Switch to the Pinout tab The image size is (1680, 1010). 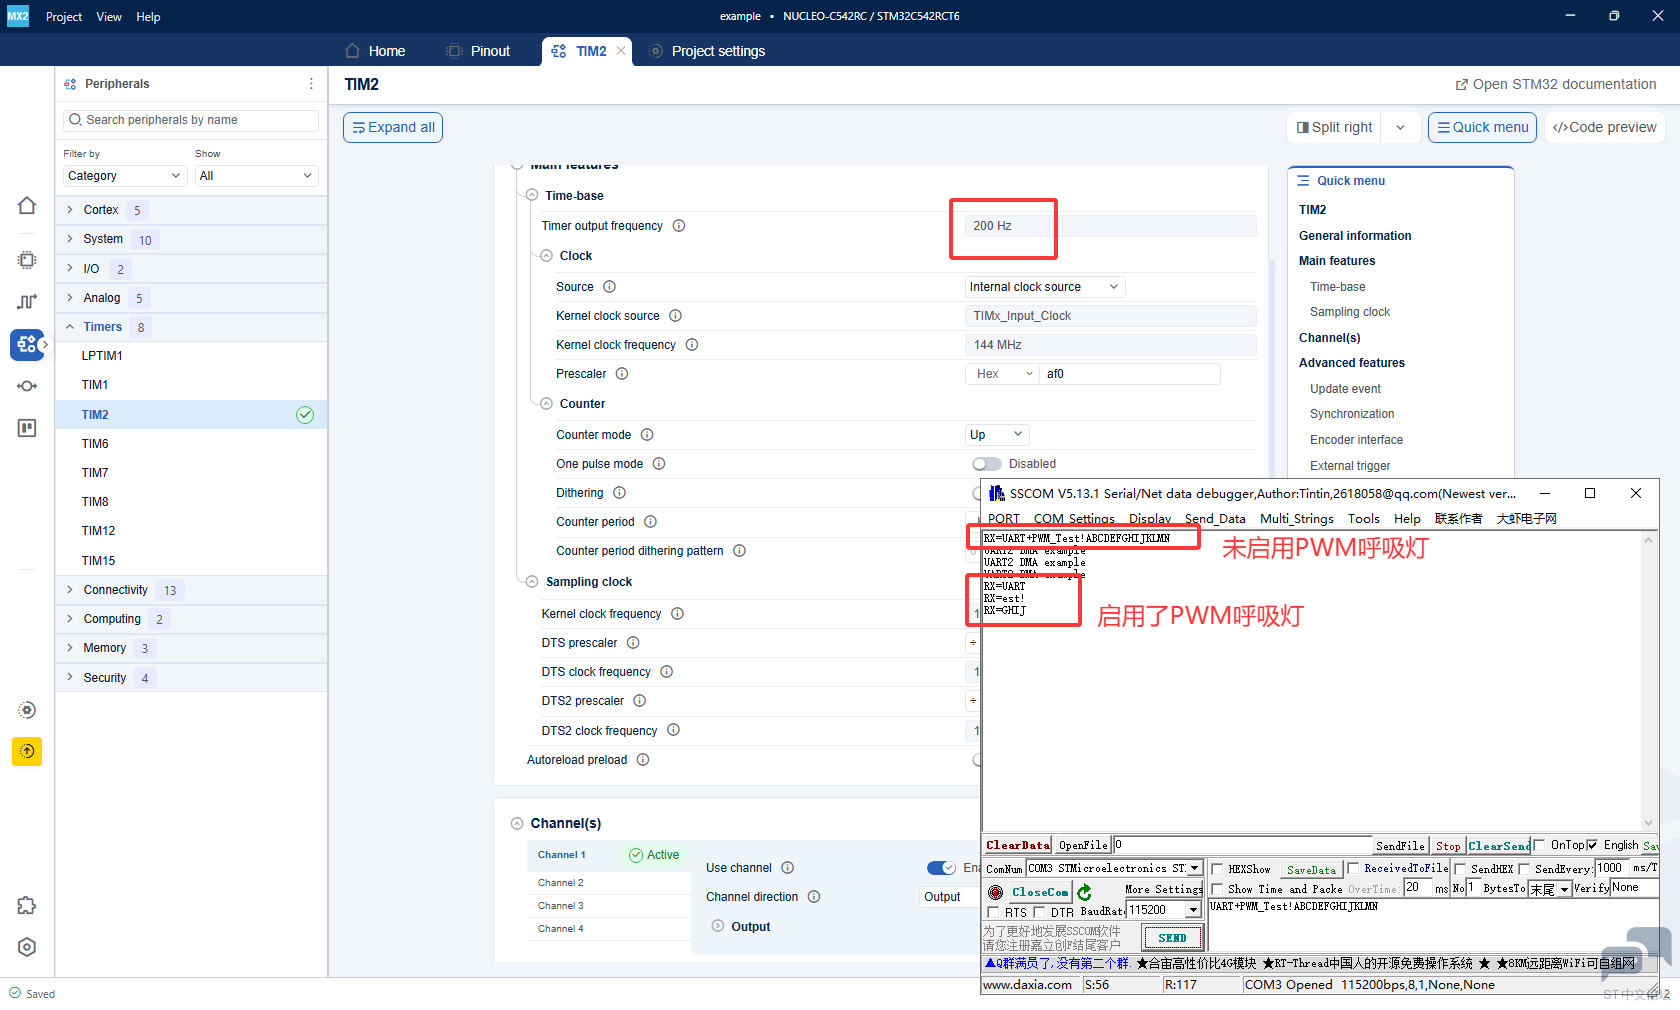pyautogui.click(x=478, y=51)
